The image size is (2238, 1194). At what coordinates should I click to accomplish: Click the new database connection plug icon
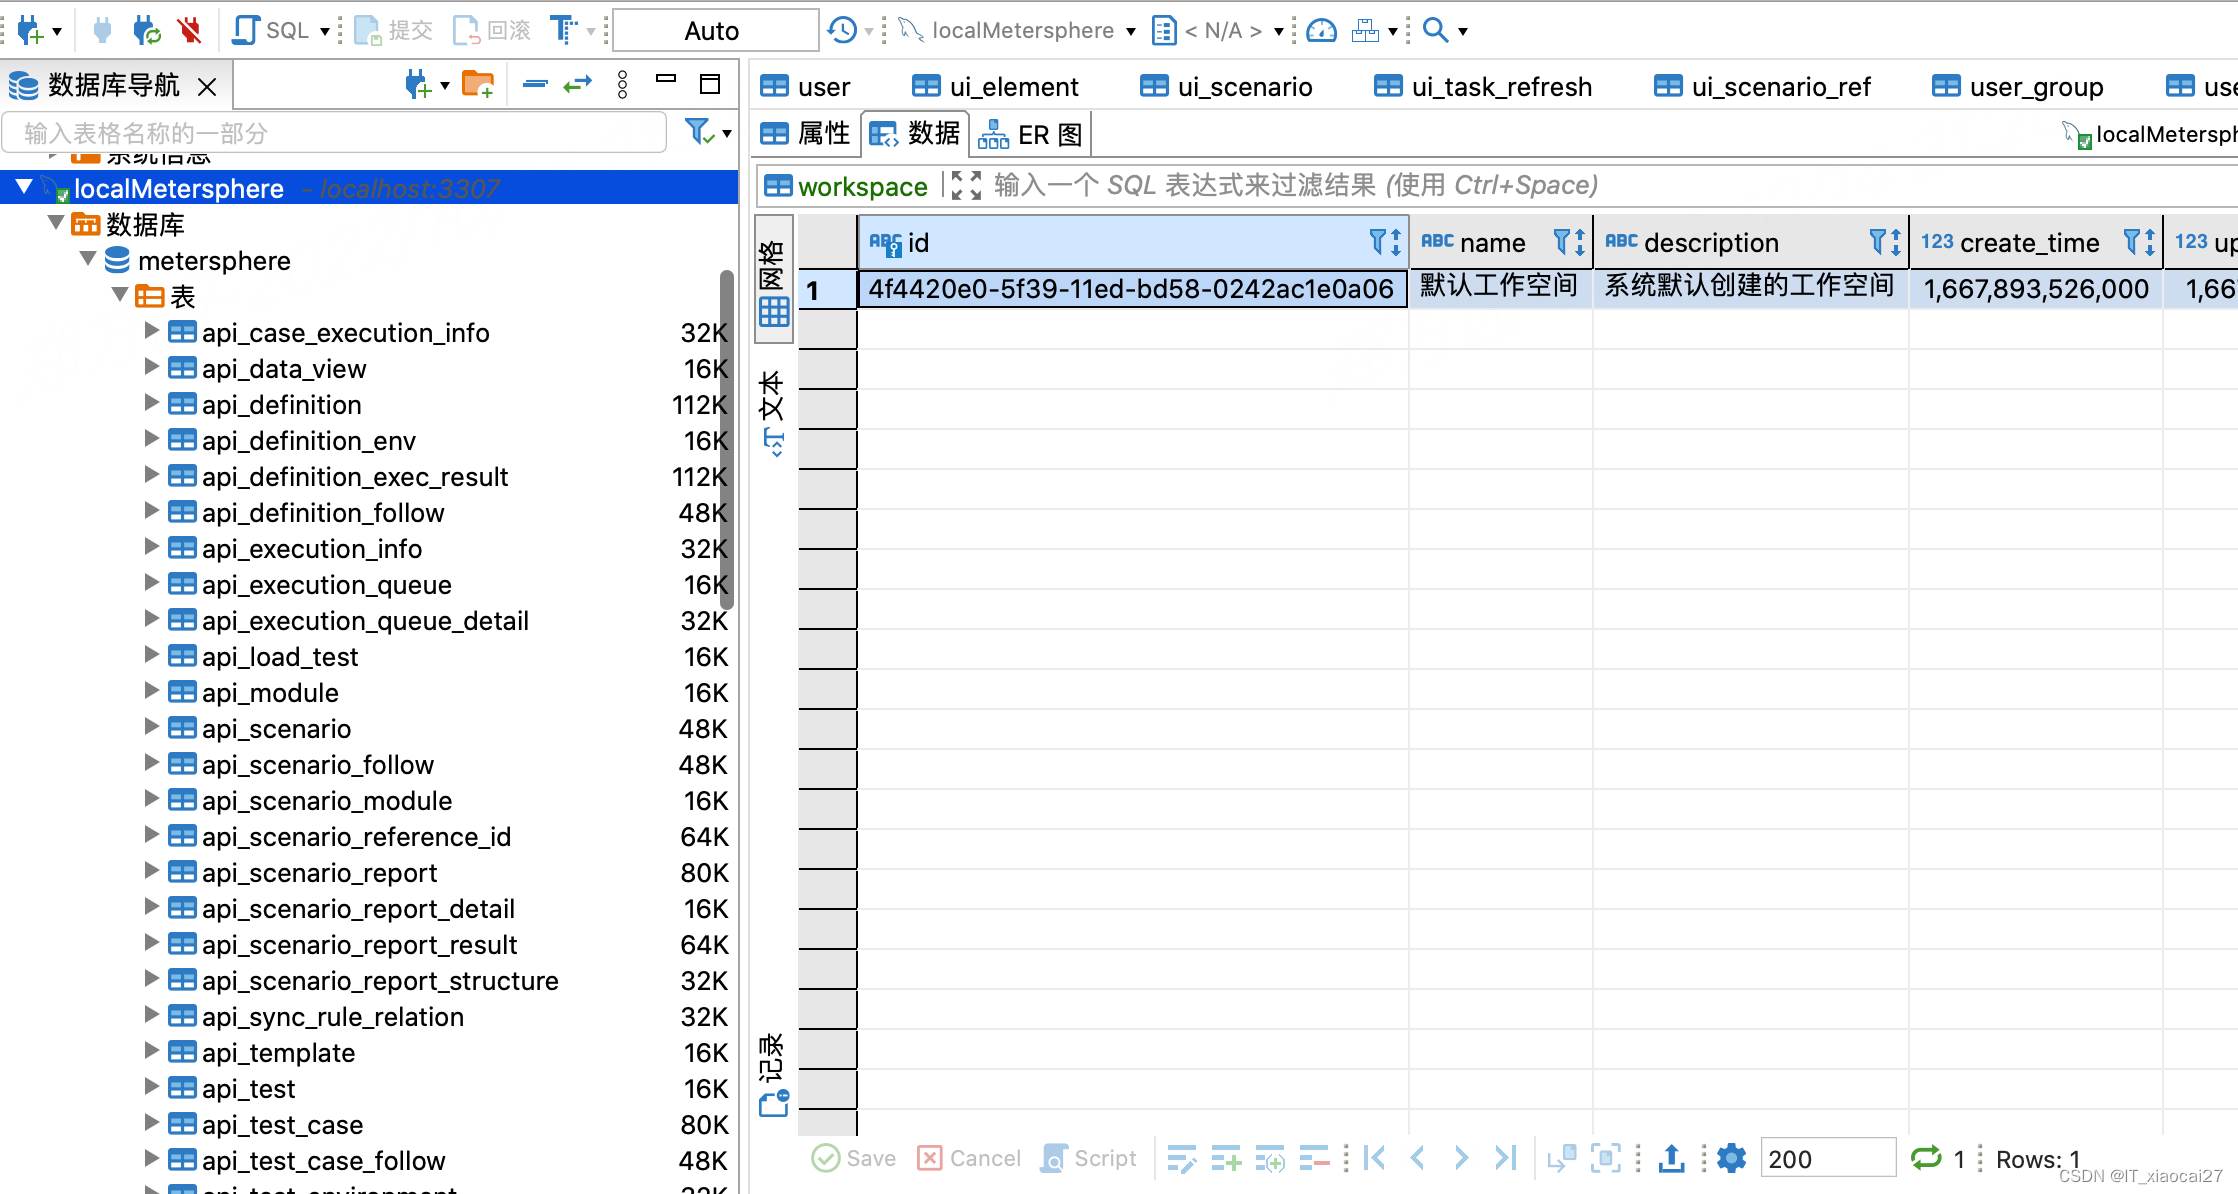coord(29,30)
